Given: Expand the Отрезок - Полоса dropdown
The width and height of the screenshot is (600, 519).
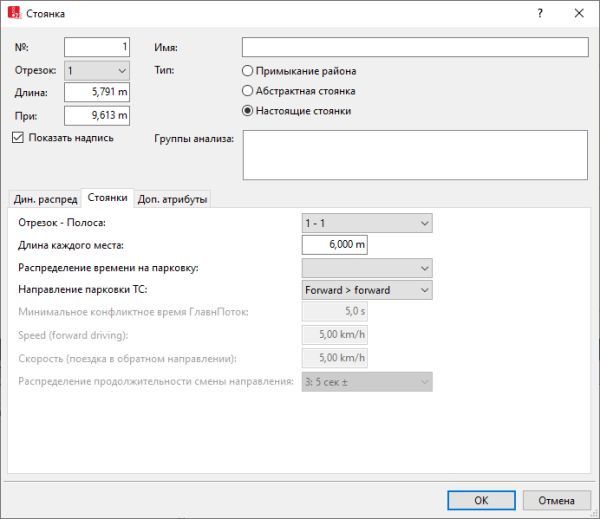Looking at the screenshot, I should point(366,222).
